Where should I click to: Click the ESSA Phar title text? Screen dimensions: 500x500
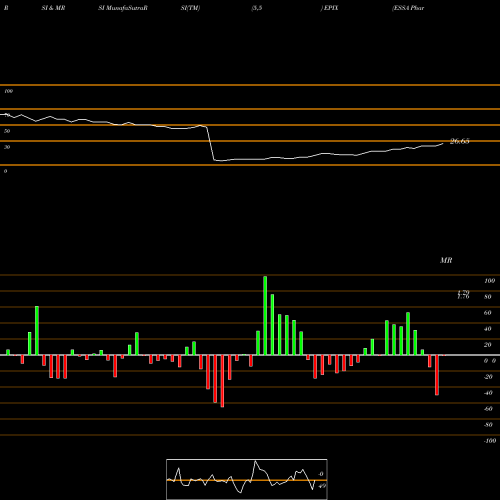408,8
